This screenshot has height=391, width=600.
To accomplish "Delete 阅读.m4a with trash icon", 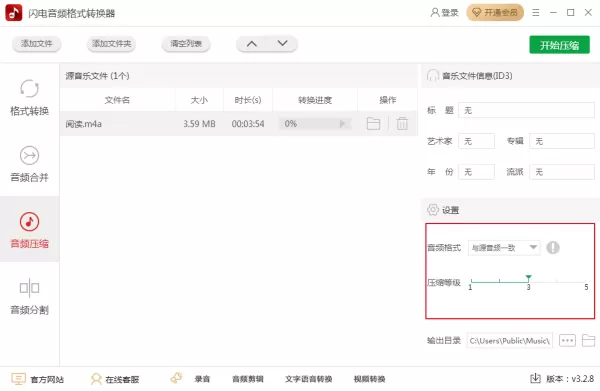I will tap(402, 124).
